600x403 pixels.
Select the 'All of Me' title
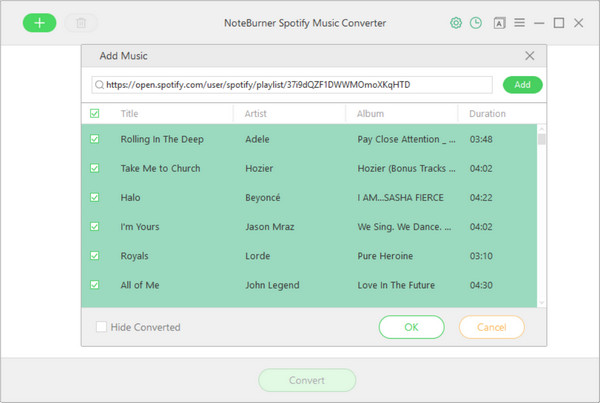(140, 285)
